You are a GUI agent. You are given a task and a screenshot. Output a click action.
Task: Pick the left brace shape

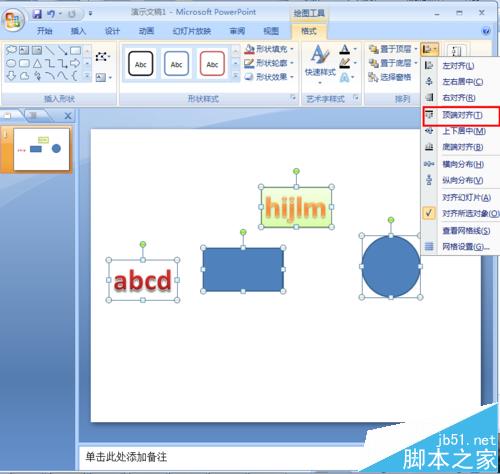(x=75, y=76)
